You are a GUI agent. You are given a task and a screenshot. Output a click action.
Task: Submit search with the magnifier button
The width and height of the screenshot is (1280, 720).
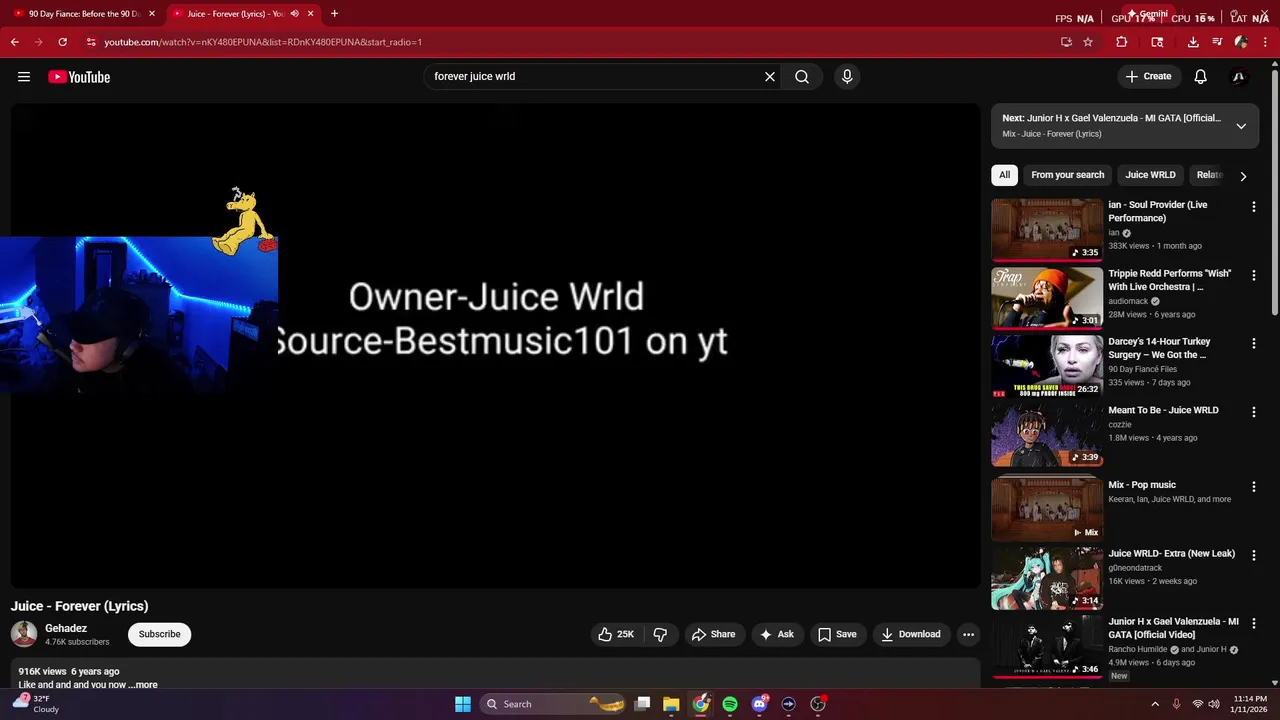pyautogui.click(x=802, y=77)
